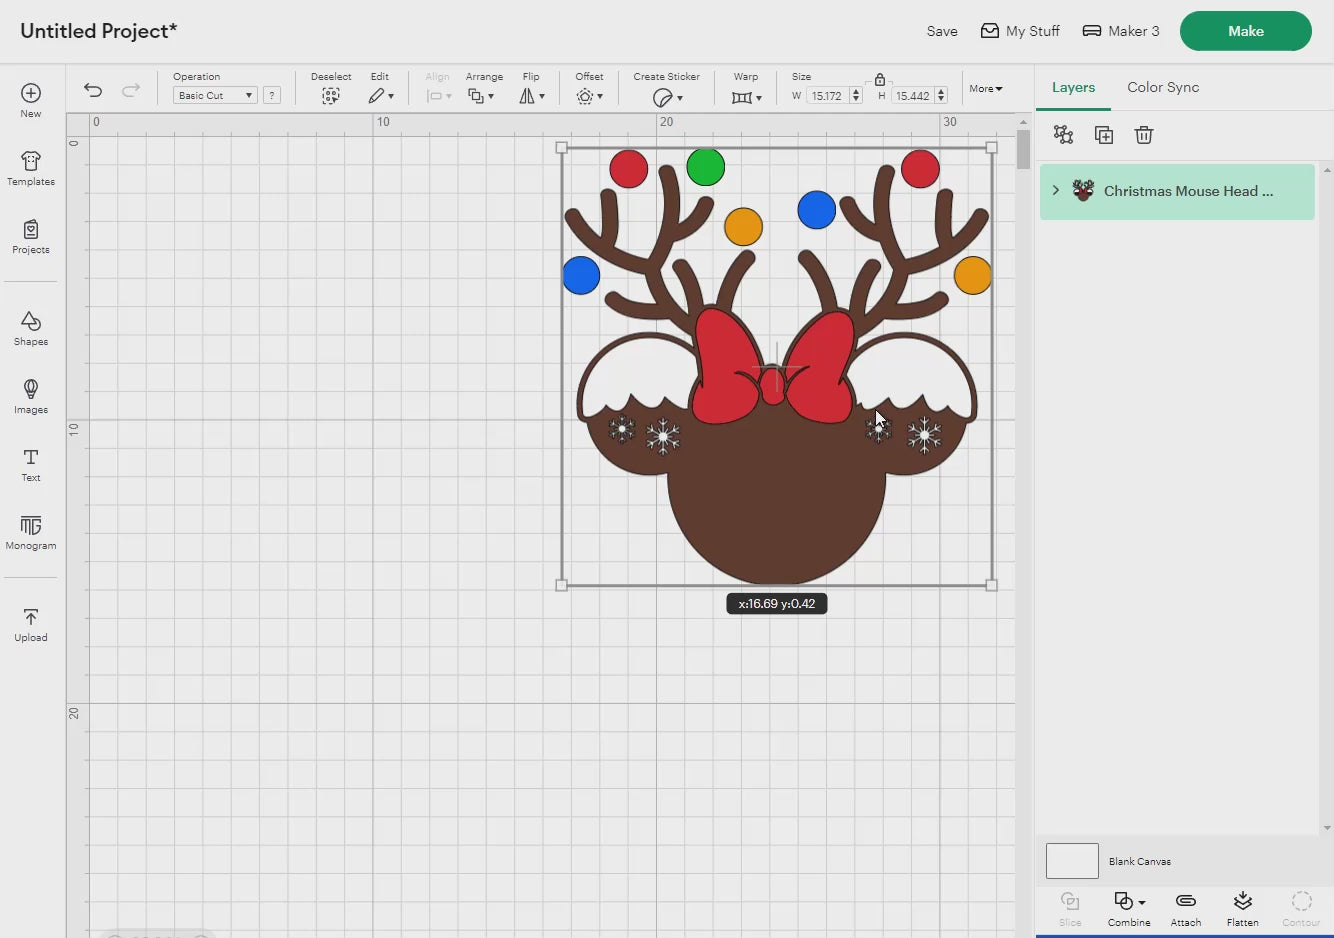The width and height of the screenshot is (1334, 938).
Task: Open the Create Sticker dropdown
Action: tap(667, 97)
